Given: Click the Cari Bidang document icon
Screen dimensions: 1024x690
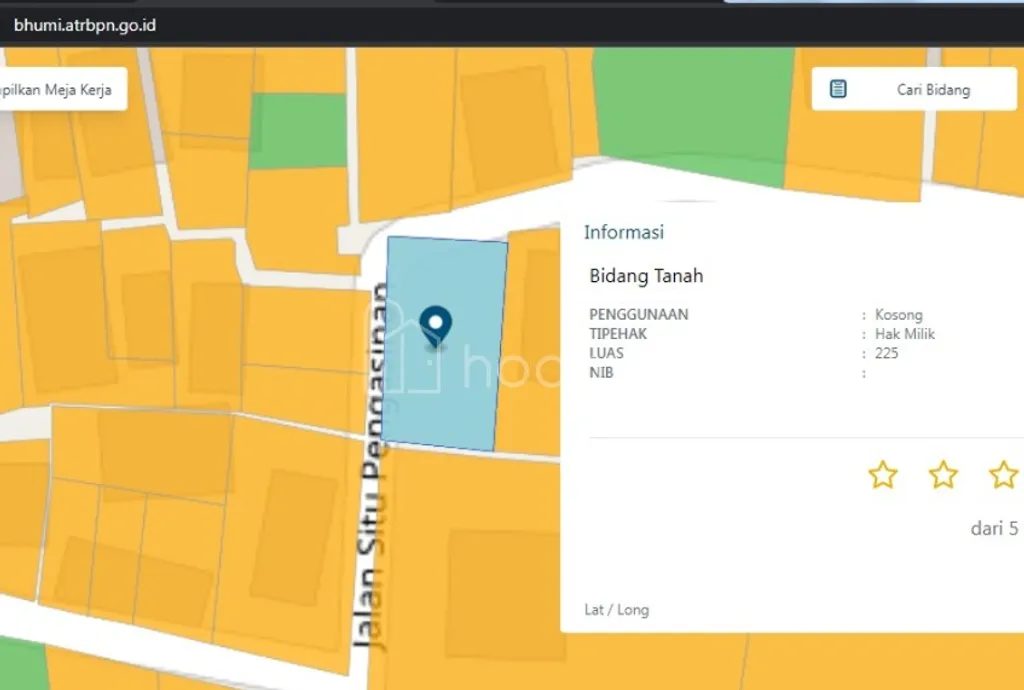Looking at the screenshot, I should pyautogui.click(x=836, y=88).
